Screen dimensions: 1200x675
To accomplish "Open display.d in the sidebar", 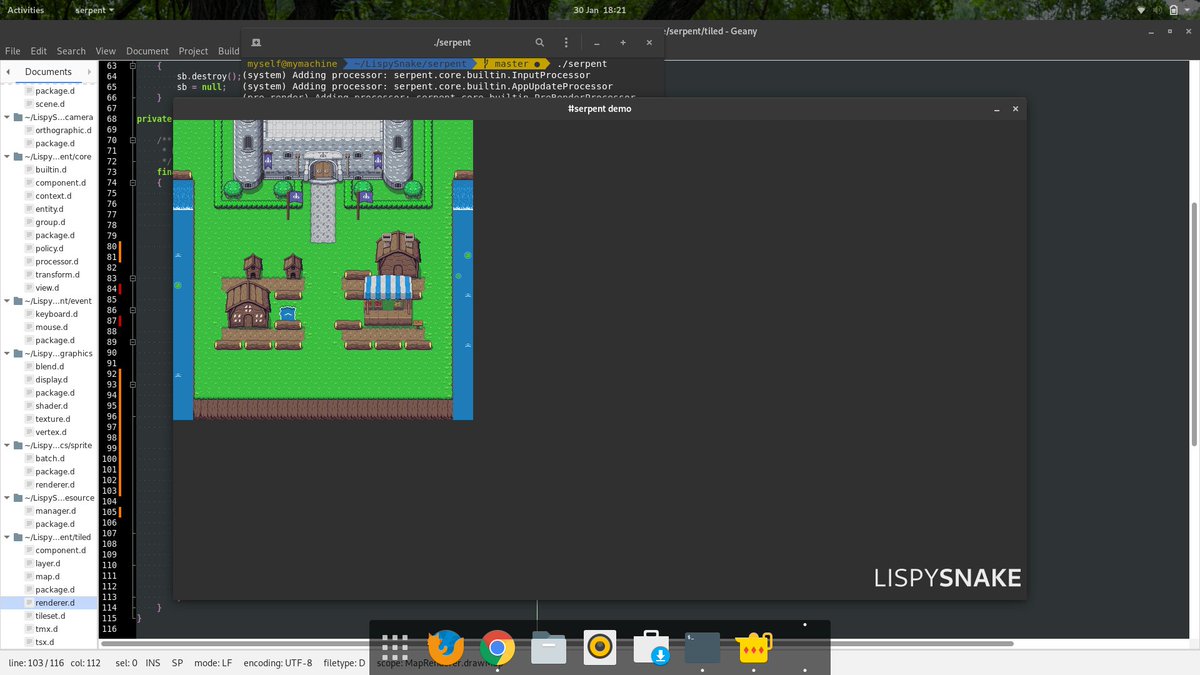I will tap(51, 380).
